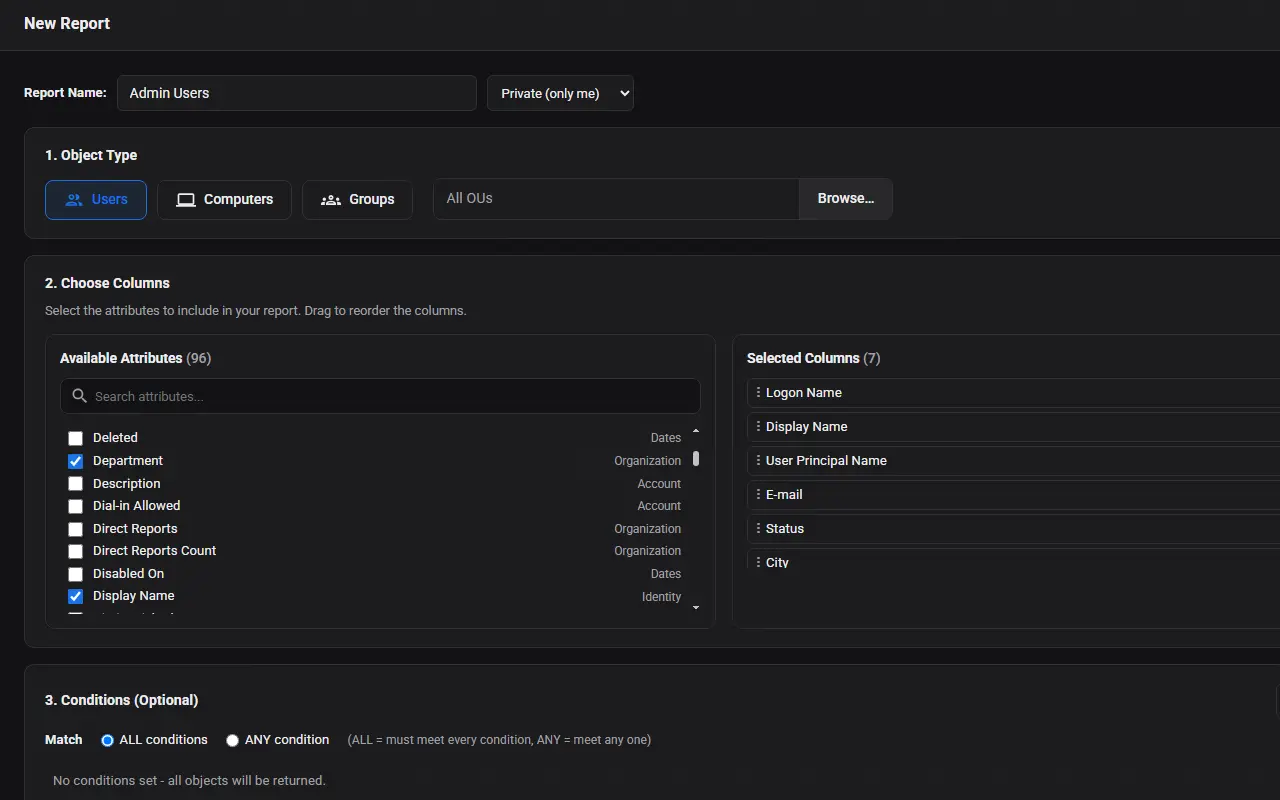Click the '3. Conditions (Optional)' heading

pos(122,700)
